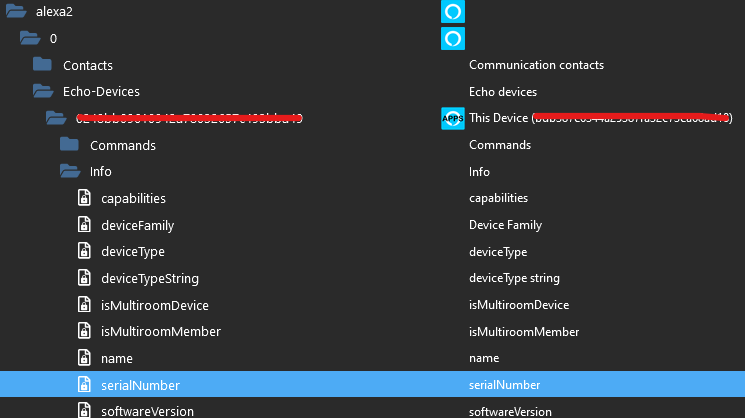Screen dimensions: 745x418
Task: Select the isMultiroomMember state row
Action: [x=372, y=332]
